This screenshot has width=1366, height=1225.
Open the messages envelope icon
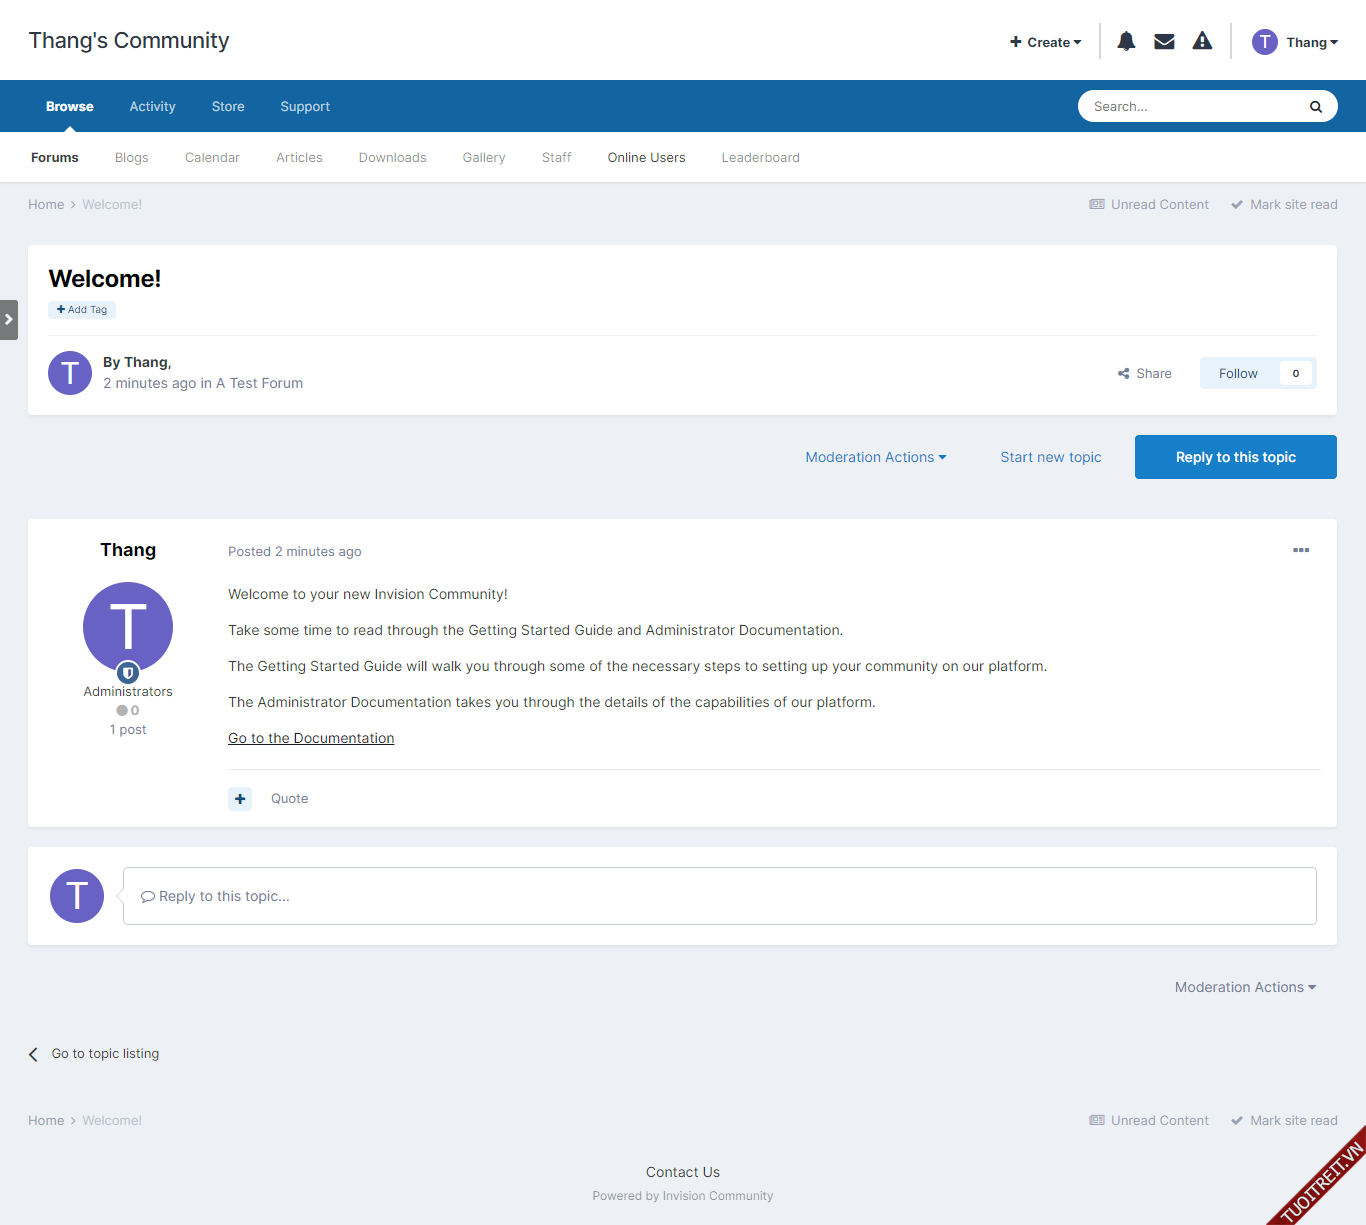pyautogui.click(x=1164, y=41)
